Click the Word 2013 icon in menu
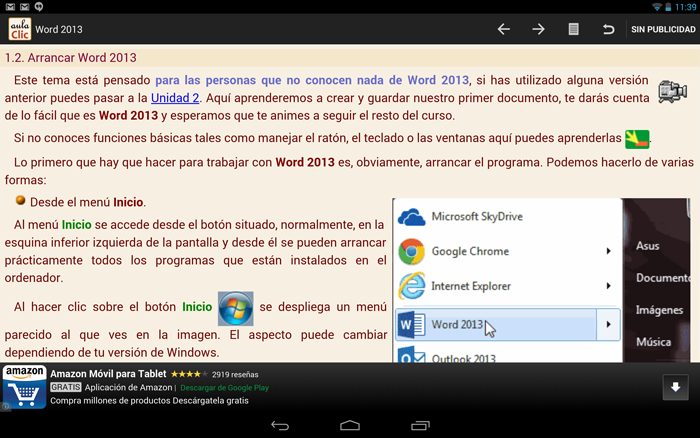 411,325
